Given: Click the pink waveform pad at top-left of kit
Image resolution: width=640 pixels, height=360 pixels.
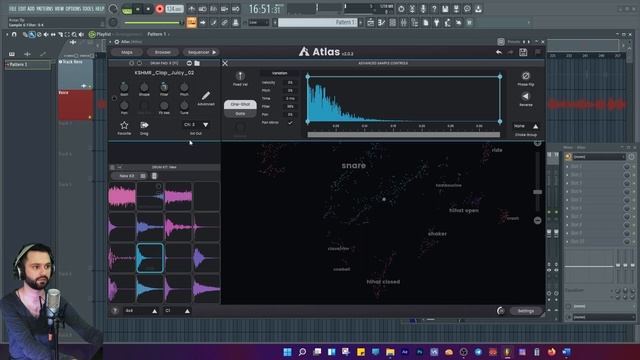Looking at the screenshot, I should click(x=122, y=196).
